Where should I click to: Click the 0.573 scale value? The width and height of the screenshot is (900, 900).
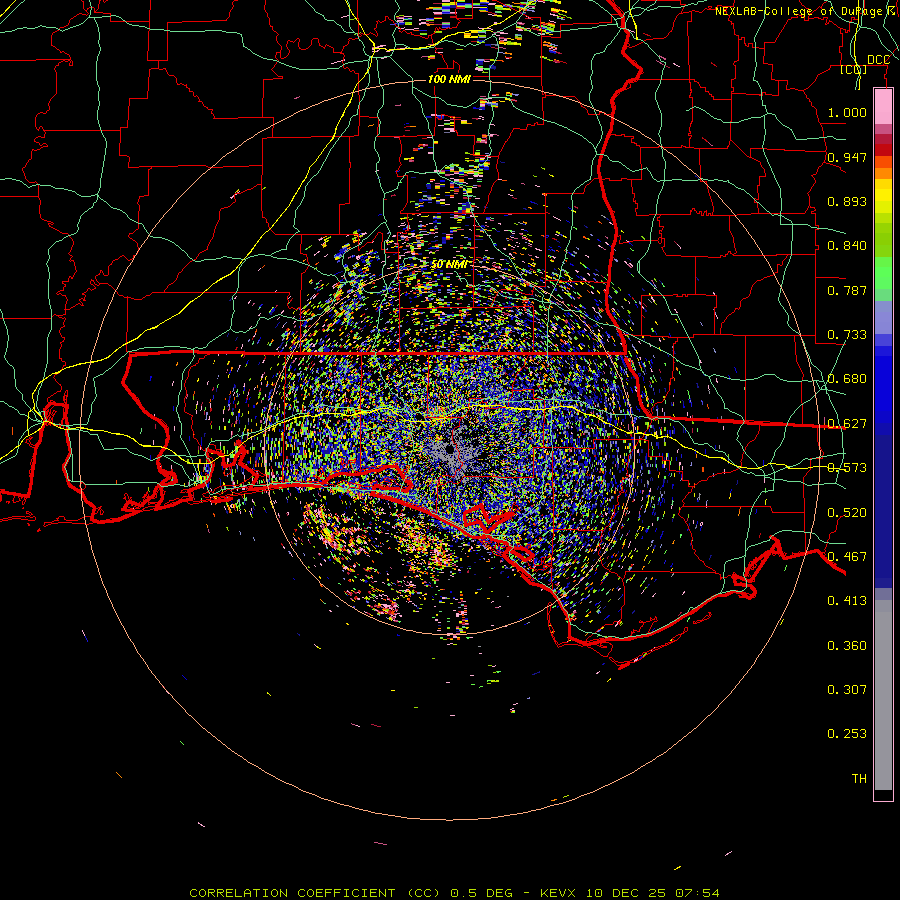(847, 468)
